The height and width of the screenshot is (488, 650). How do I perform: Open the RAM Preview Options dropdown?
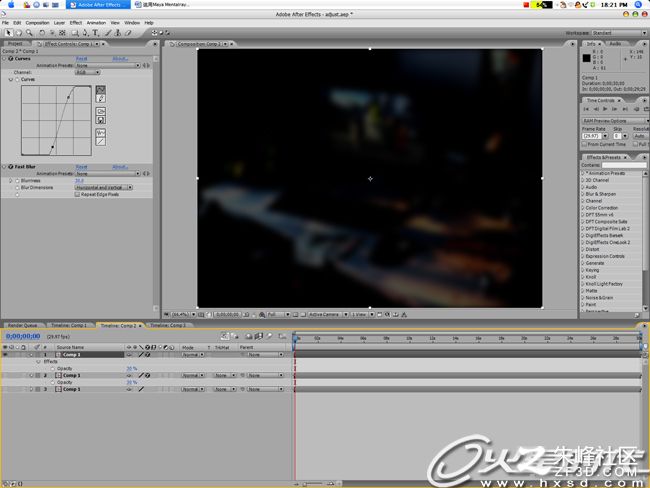coord(615,121)
